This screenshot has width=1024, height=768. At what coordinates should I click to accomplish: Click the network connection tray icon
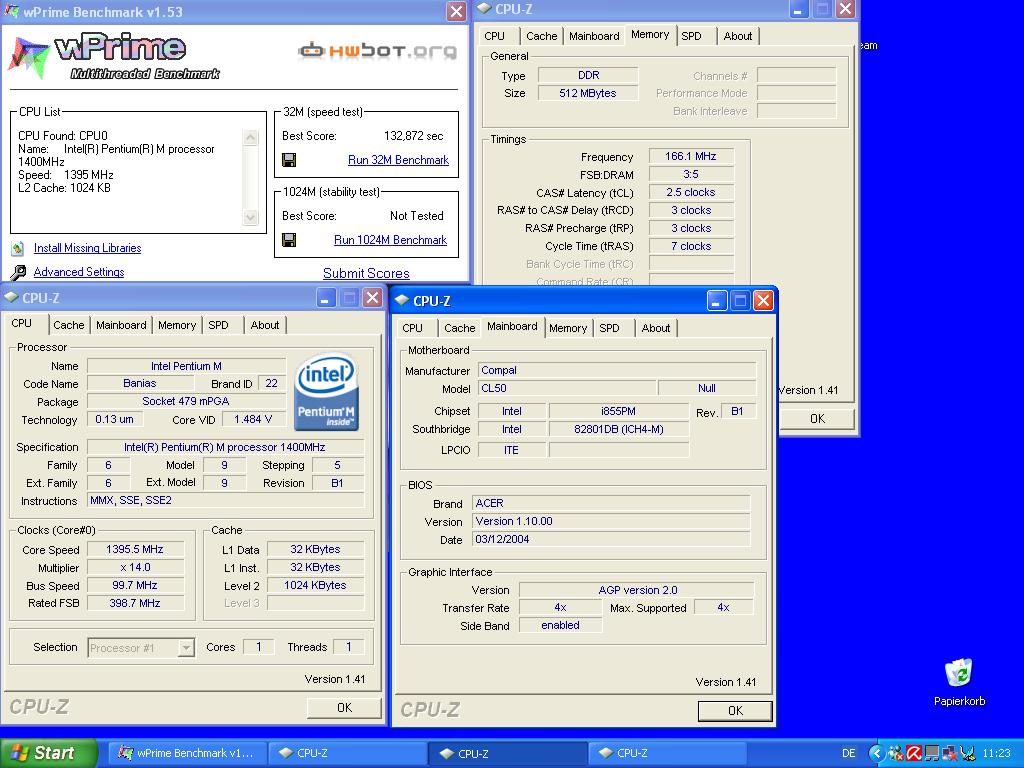click(932, 753)
